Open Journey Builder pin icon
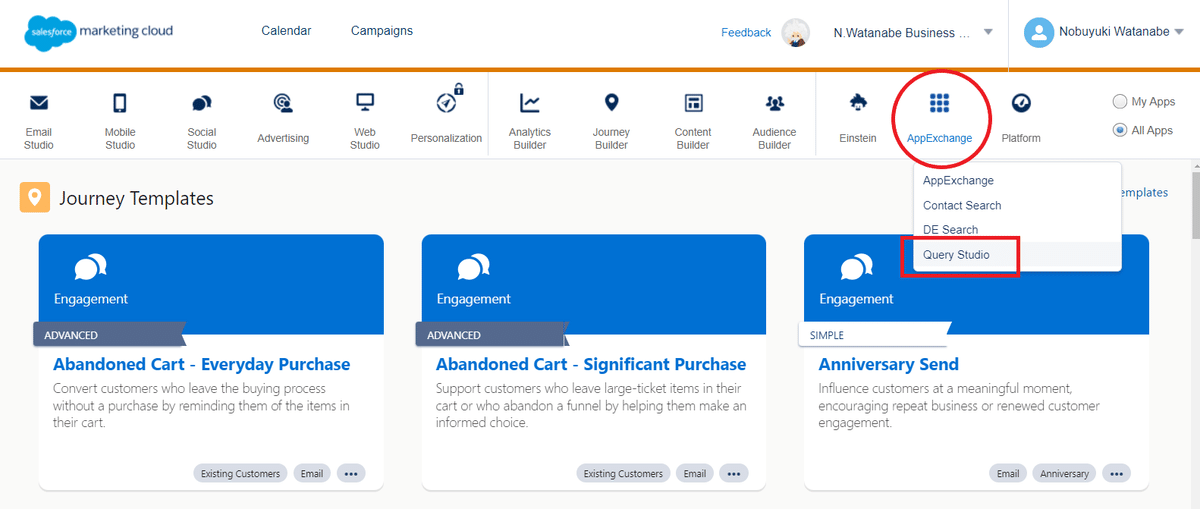Image resolution: width=1200 pixels, height=509 pixels. tap(612, 103)
